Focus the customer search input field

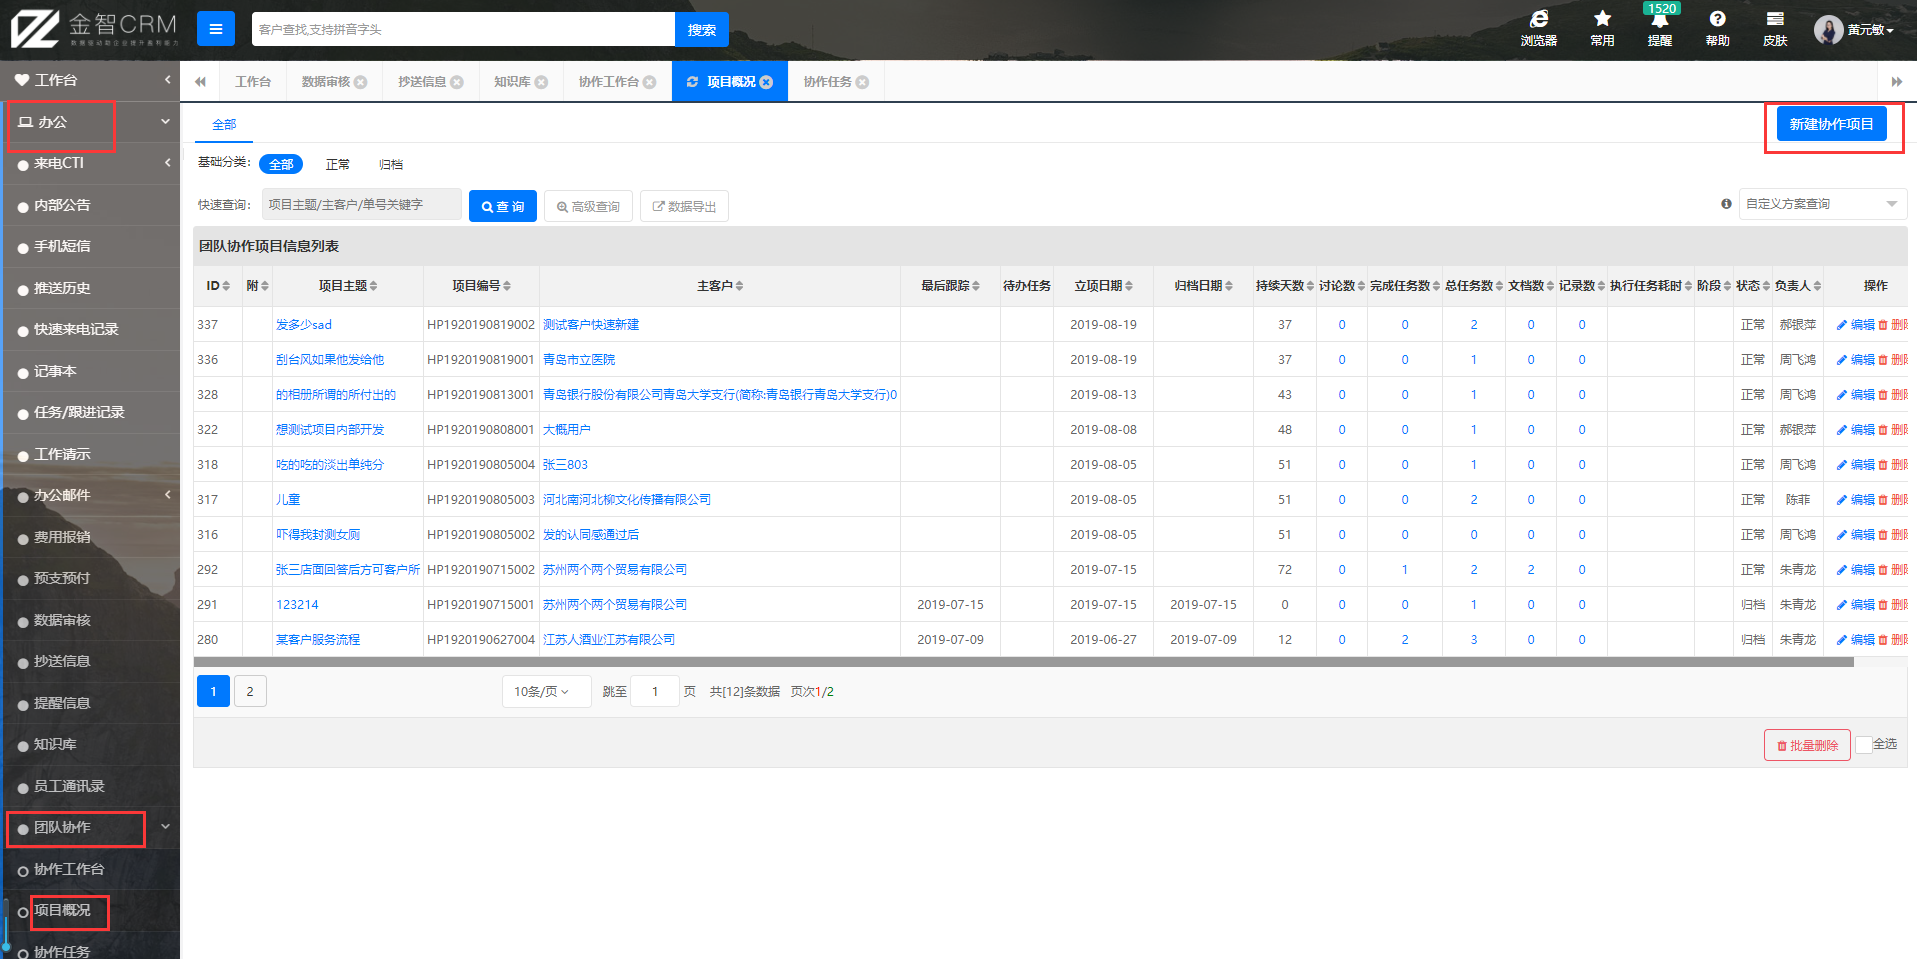coord(463,30)
